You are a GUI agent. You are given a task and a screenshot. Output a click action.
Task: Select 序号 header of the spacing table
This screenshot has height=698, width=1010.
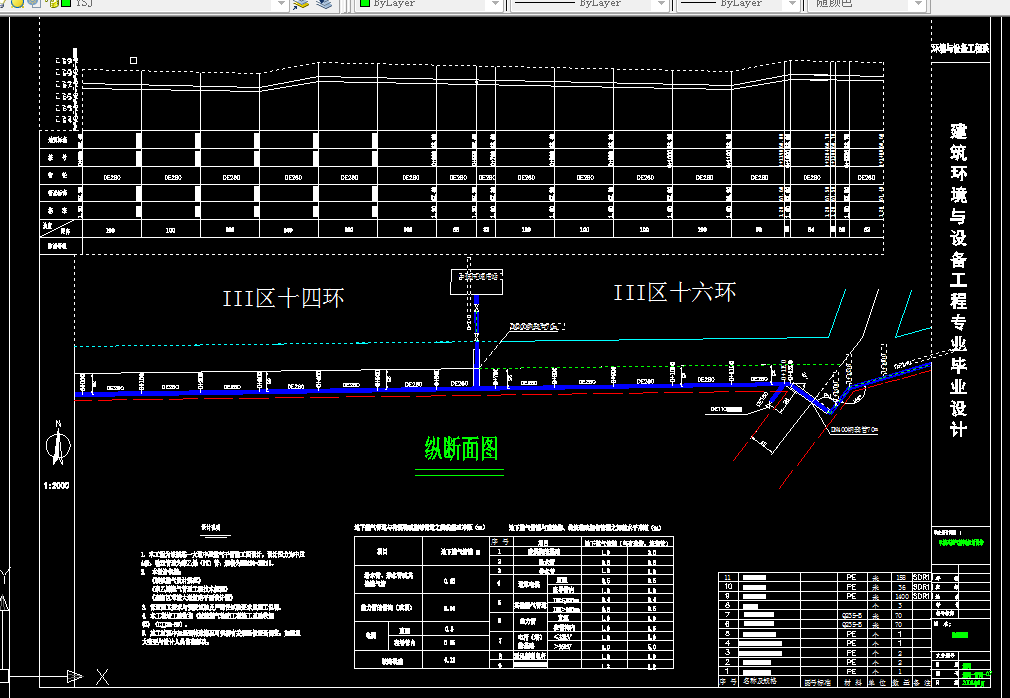point(499,542)
